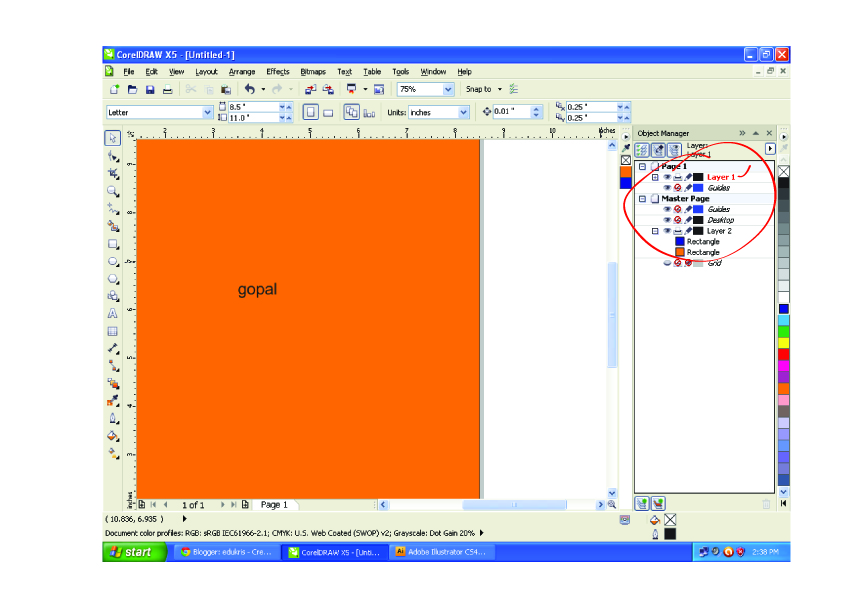Select the Pick tool
The height and width of the screenshot is (607, 859).
[113, 140]
